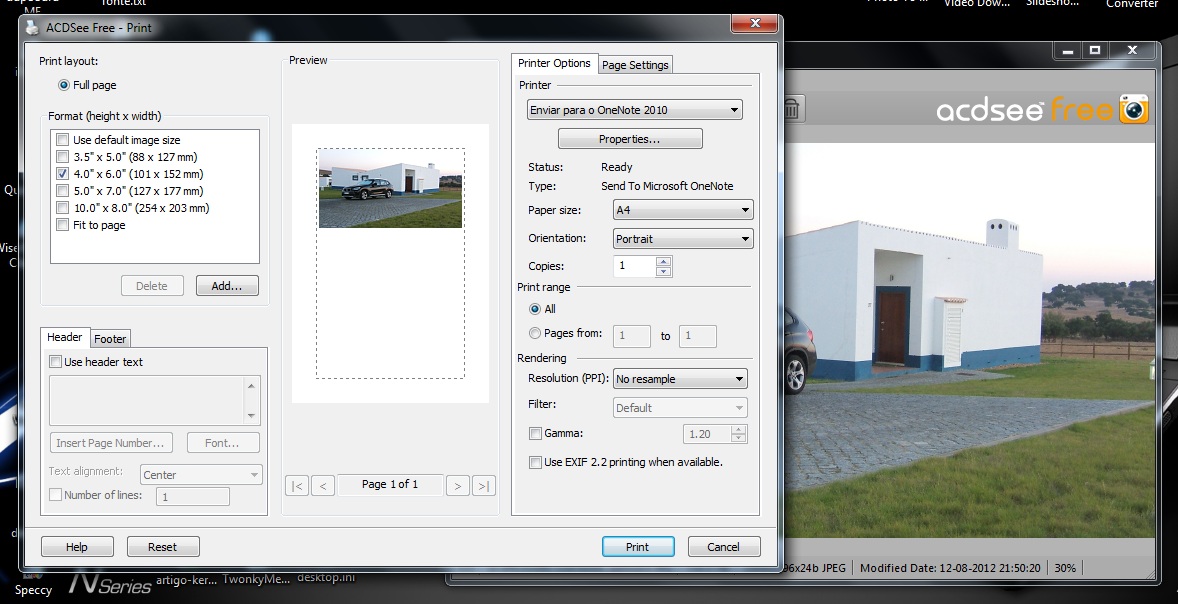Check the 5.0" x 7.0" format
The width and height of the screenshot is (1178, 604).
(62, 191)
